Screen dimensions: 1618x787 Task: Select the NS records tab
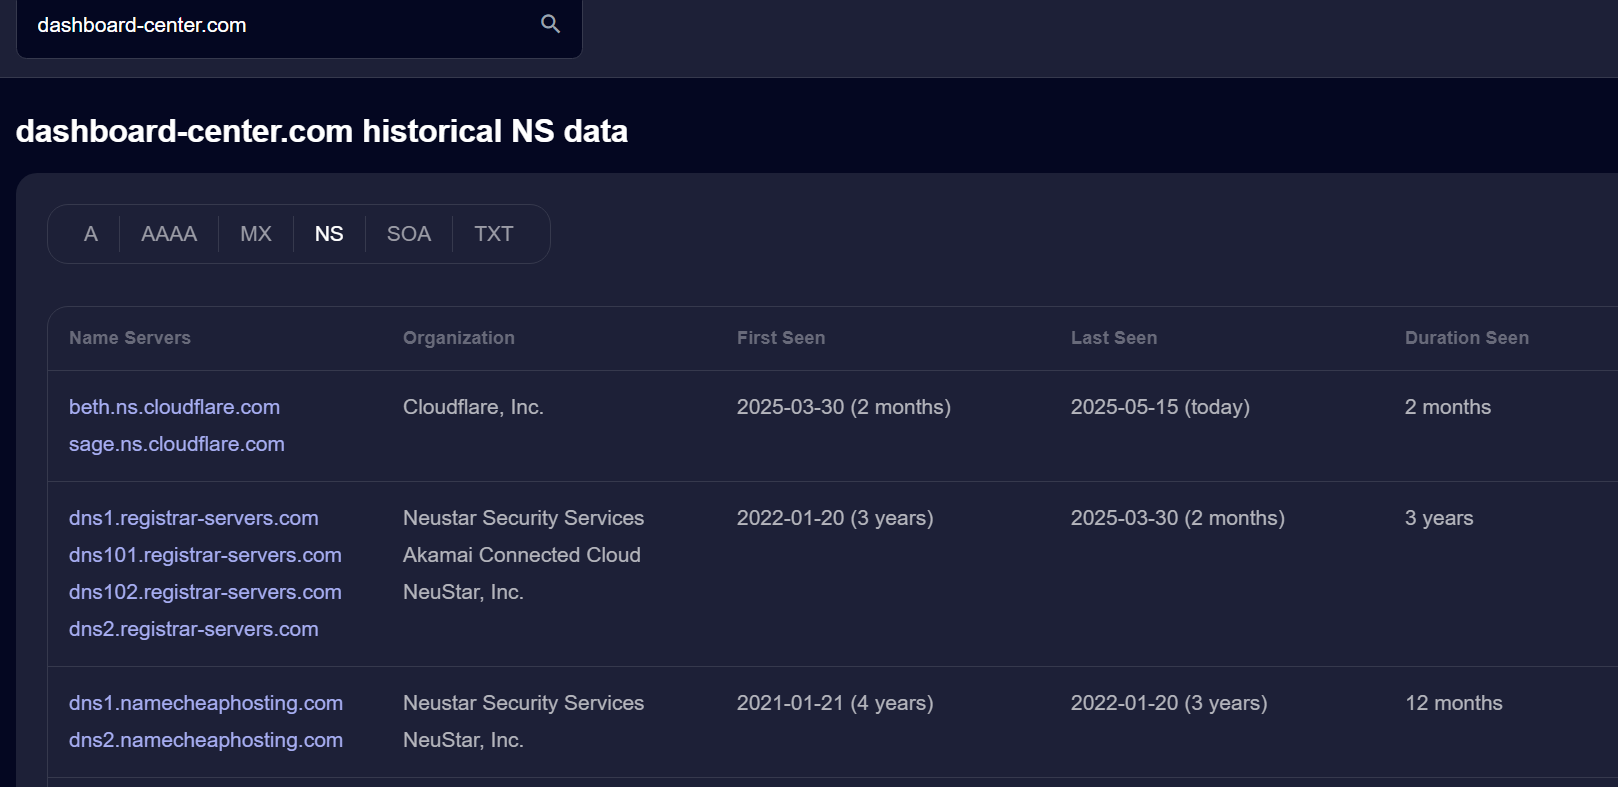click(x=329, y=234)
